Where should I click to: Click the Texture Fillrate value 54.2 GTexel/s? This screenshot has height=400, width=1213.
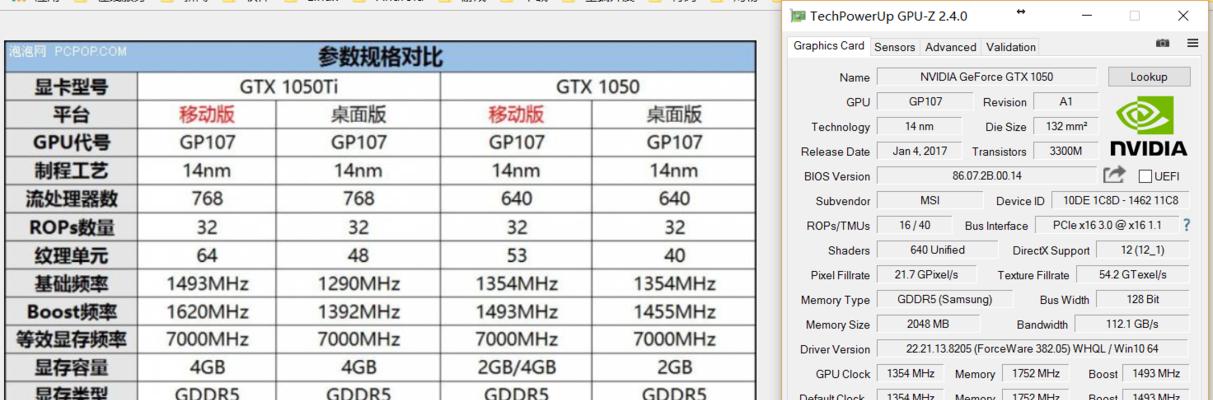[x=1132, y=274]
